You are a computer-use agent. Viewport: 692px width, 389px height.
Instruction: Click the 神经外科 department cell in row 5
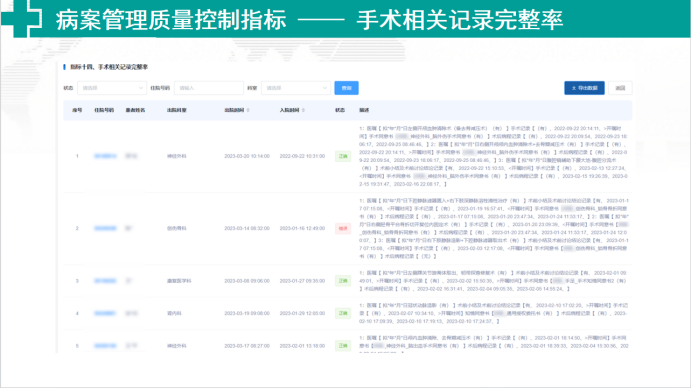(x=177, y=346)
